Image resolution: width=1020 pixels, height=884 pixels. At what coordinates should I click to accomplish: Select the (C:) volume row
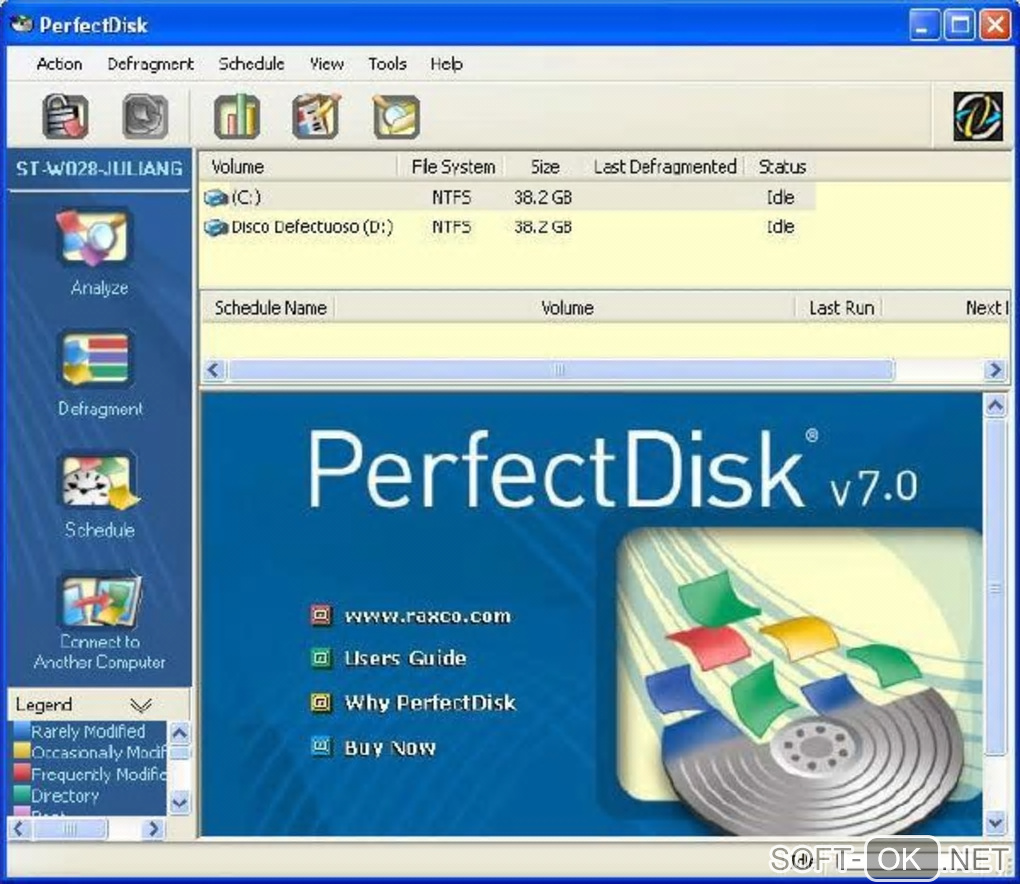[508, 197]
